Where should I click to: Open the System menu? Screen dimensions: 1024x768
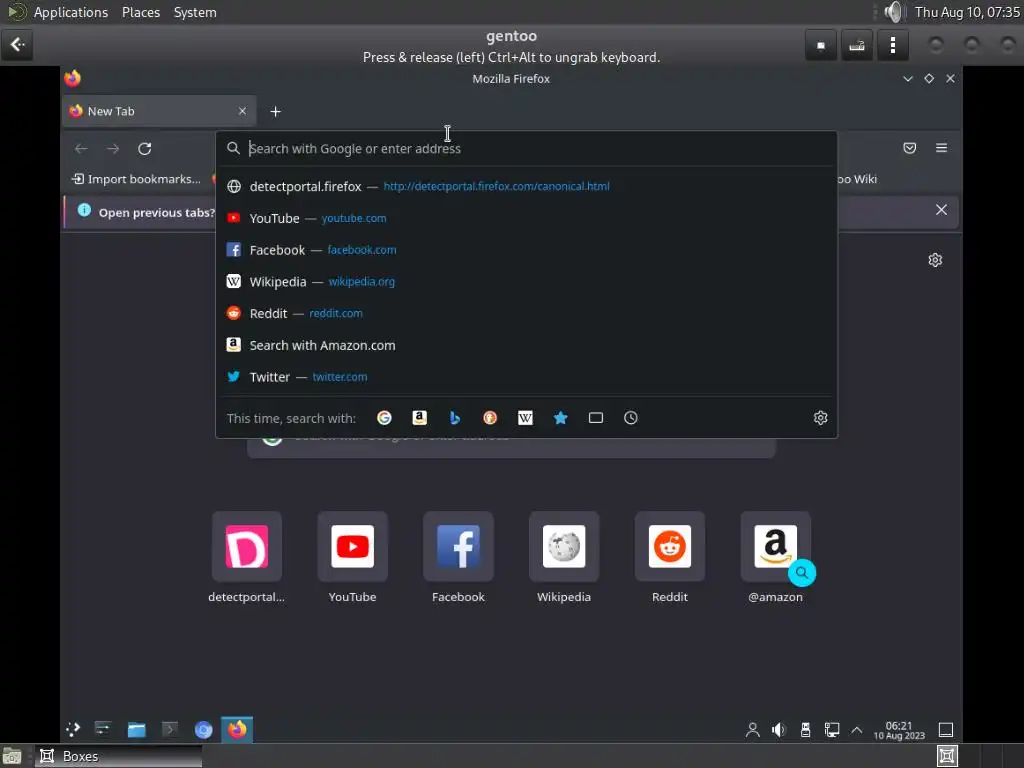coord(195,12)
